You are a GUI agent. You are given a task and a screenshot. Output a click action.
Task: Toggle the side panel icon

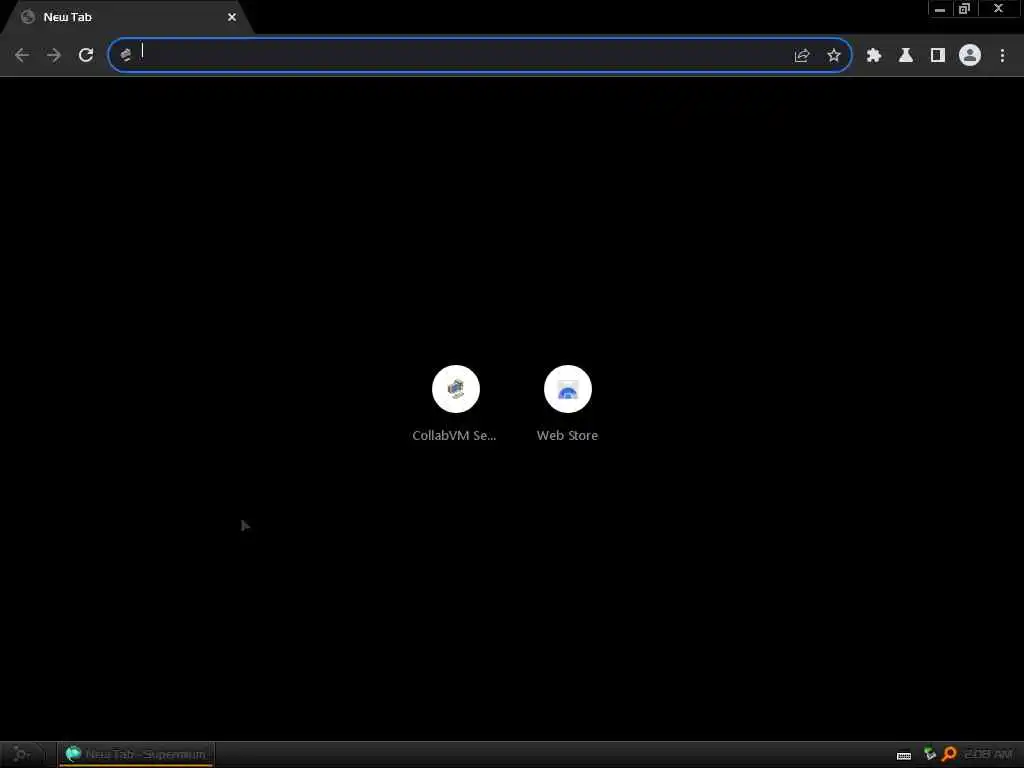pos(938,56)
